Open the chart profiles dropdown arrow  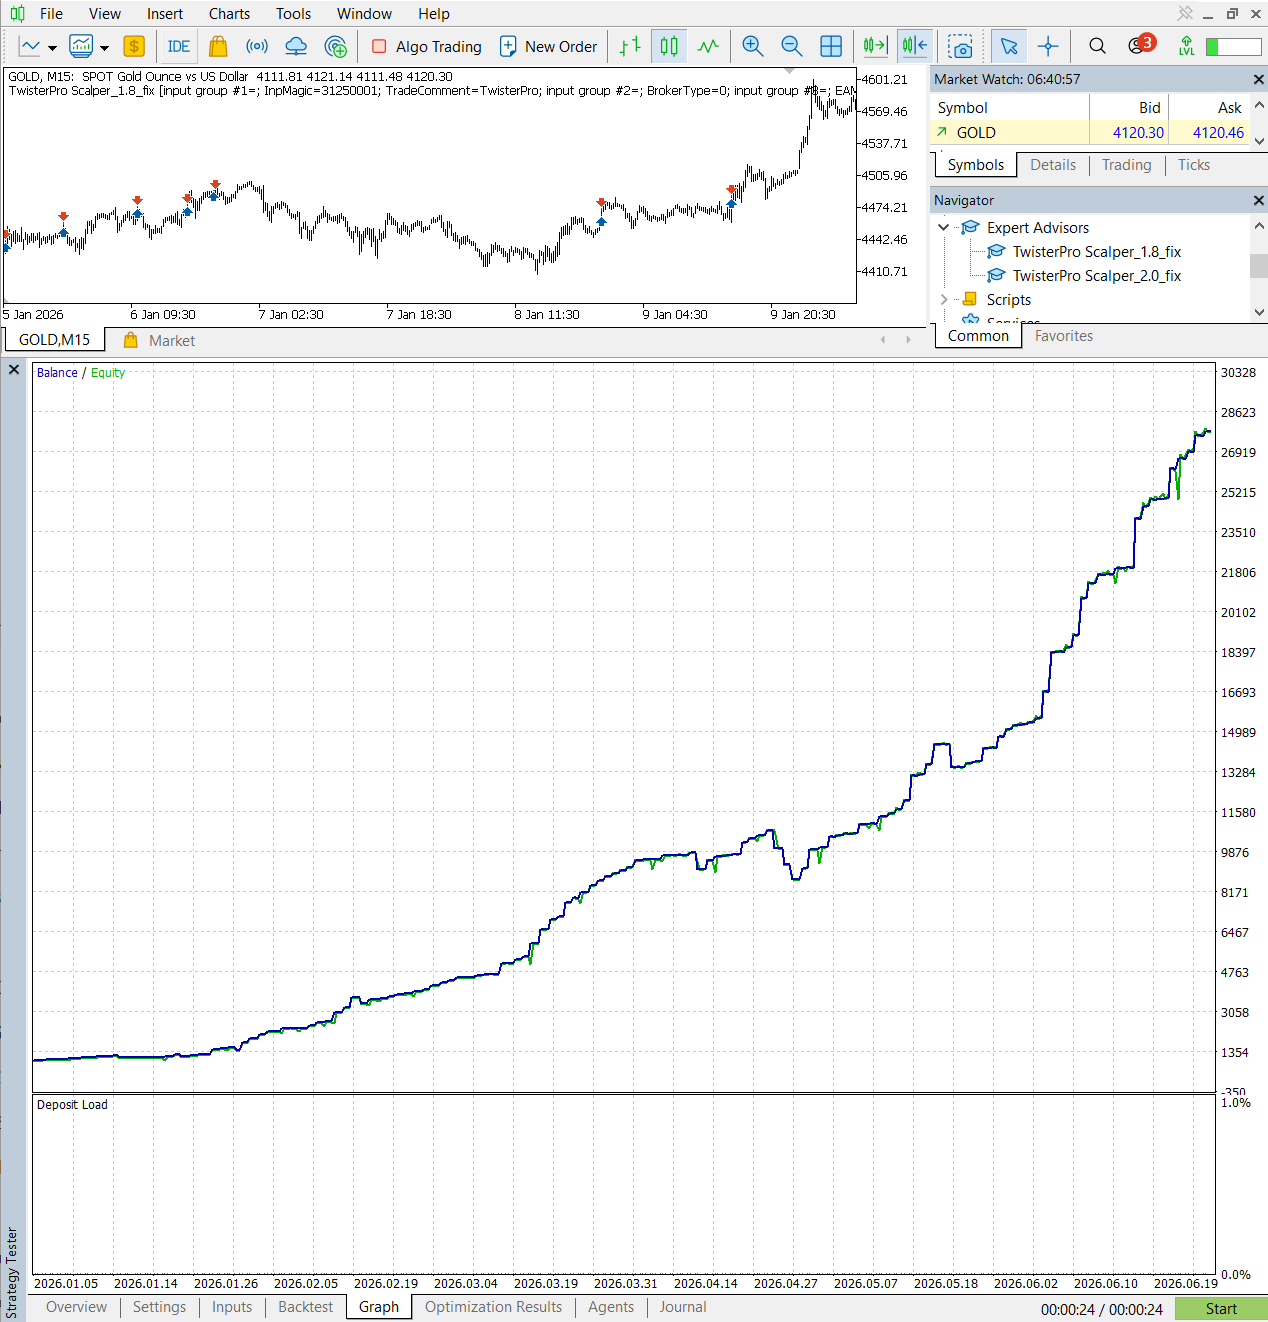[104, 47]
